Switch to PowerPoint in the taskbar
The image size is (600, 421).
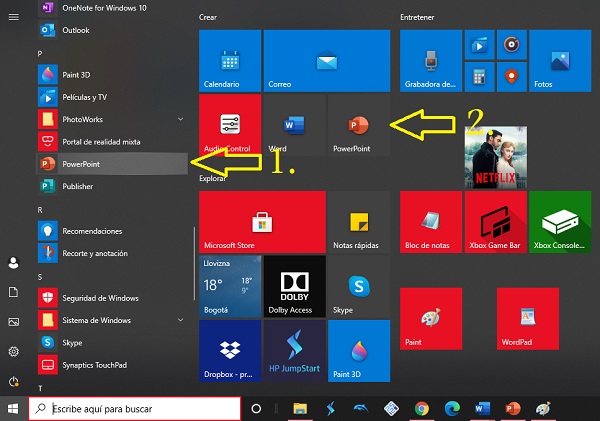click(513, 409)
